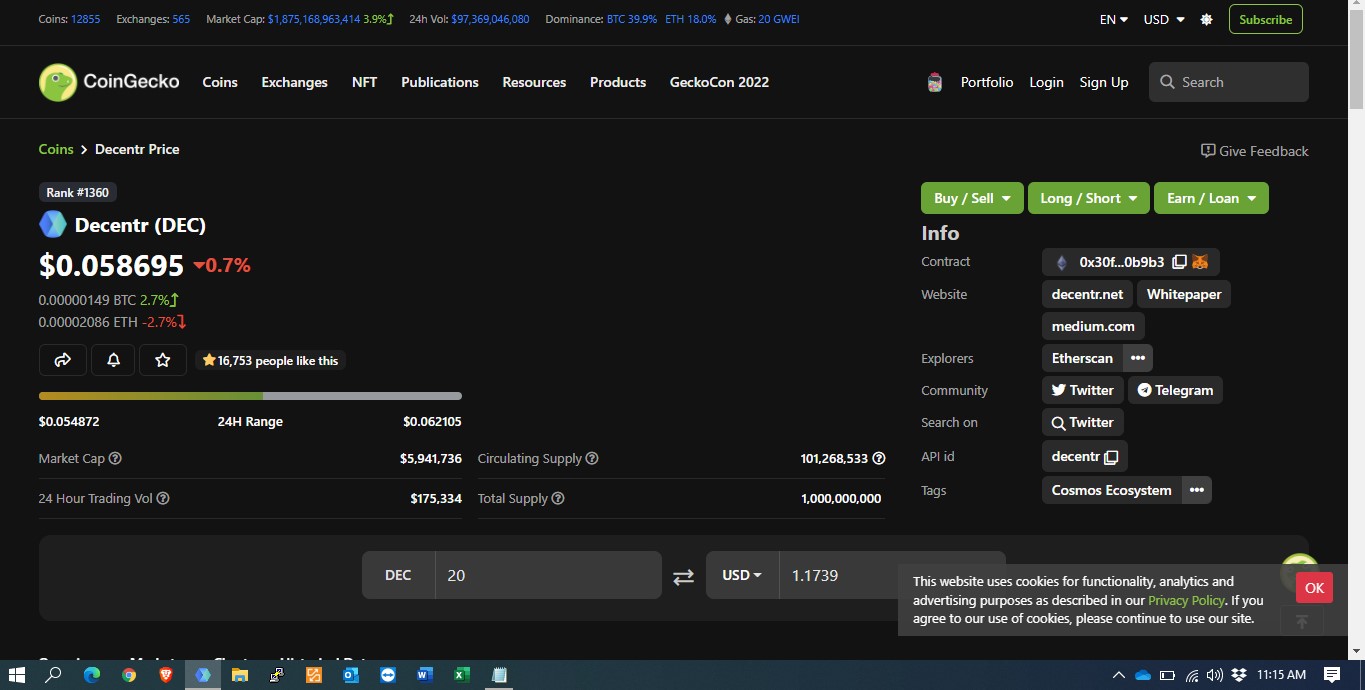This screenshot has height=690, width=1365.
Task: Click Coins breadcrumb link
Action: click(56, 149)
